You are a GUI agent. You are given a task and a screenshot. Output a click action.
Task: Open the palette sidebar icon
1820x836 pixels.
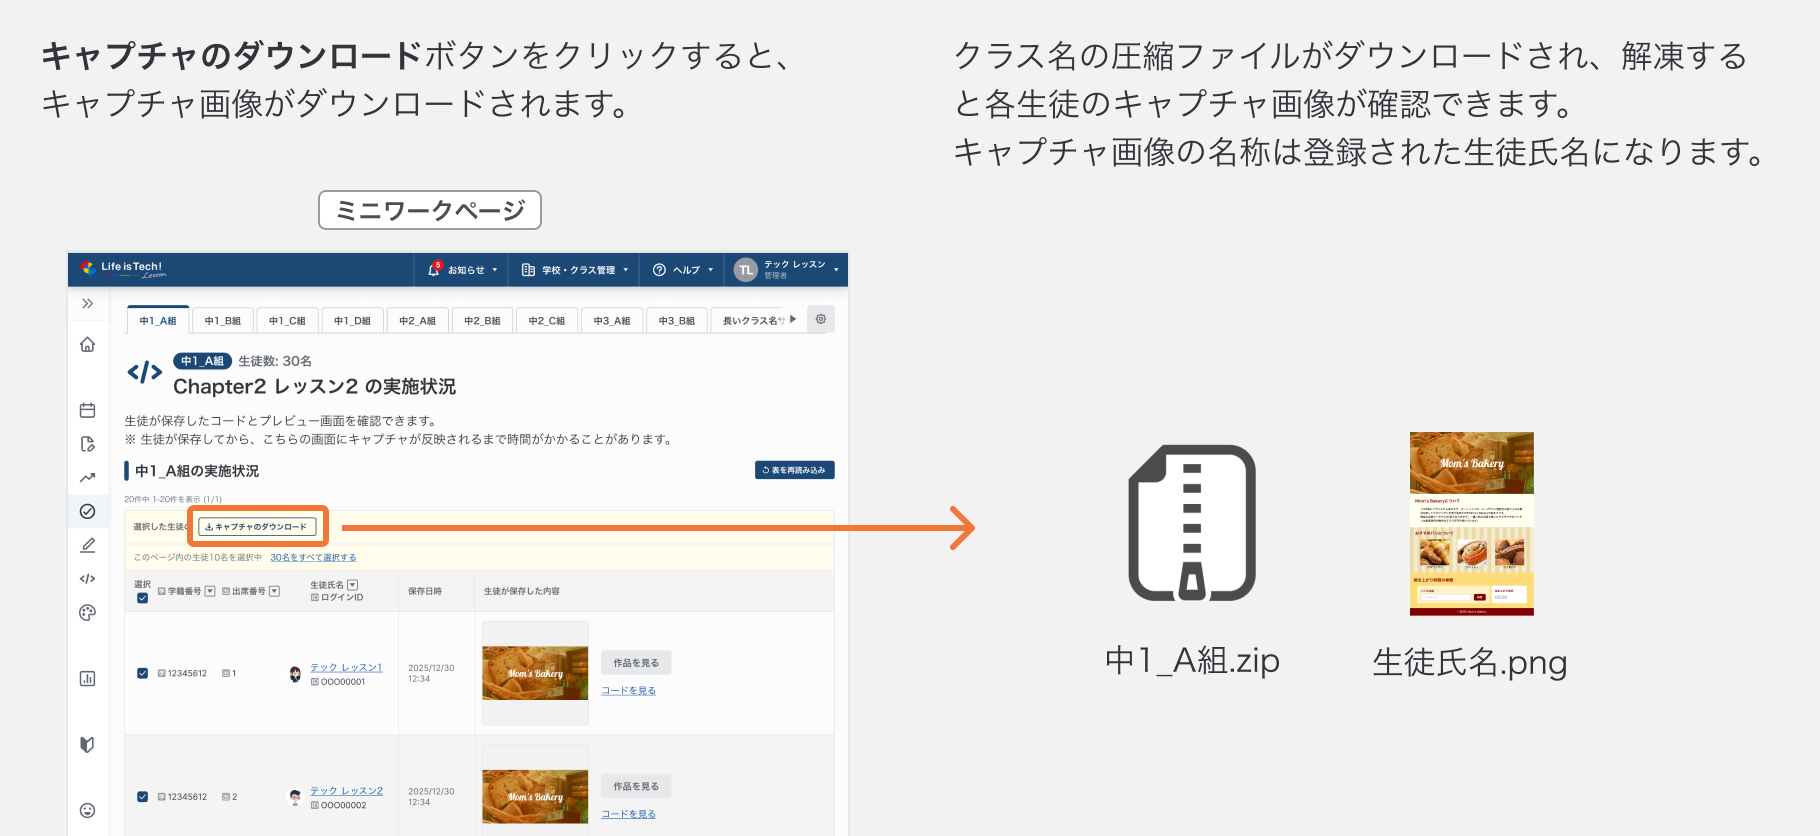(88, 613)
